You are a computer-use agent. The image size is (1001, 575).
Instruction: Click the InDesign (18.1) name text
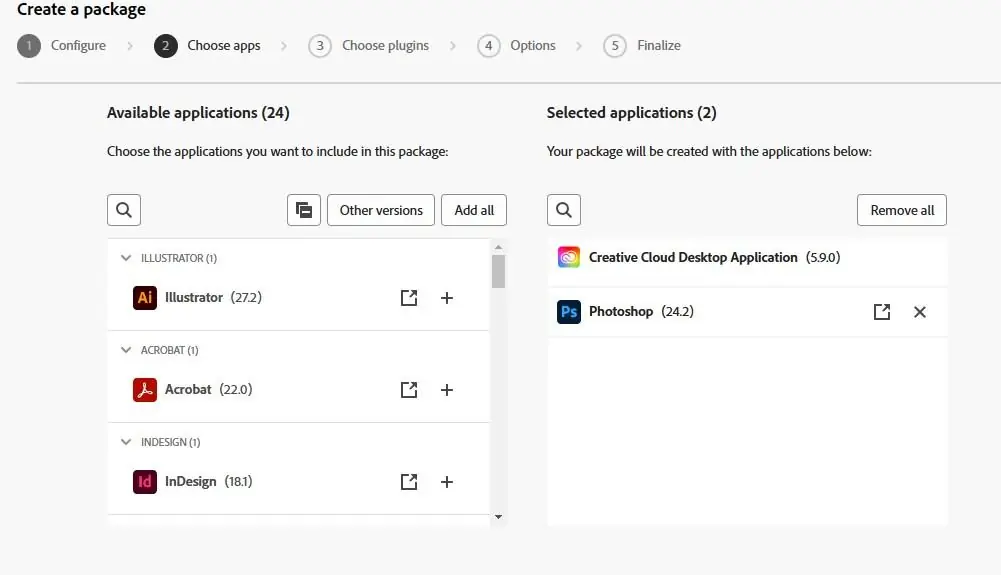click(209, 481)
